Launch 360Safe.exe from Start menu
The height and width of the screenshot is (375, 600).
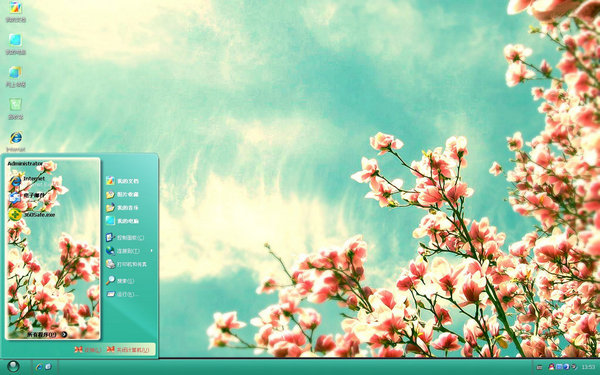click(32, 214)
